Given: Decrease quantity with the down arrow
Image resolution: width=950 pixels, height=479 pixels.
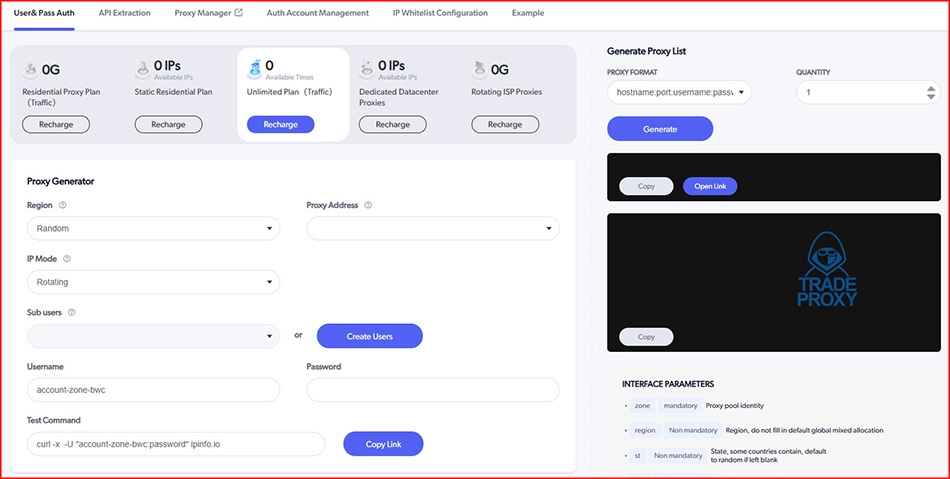Looking at the screenshot, I should point(931,96).
